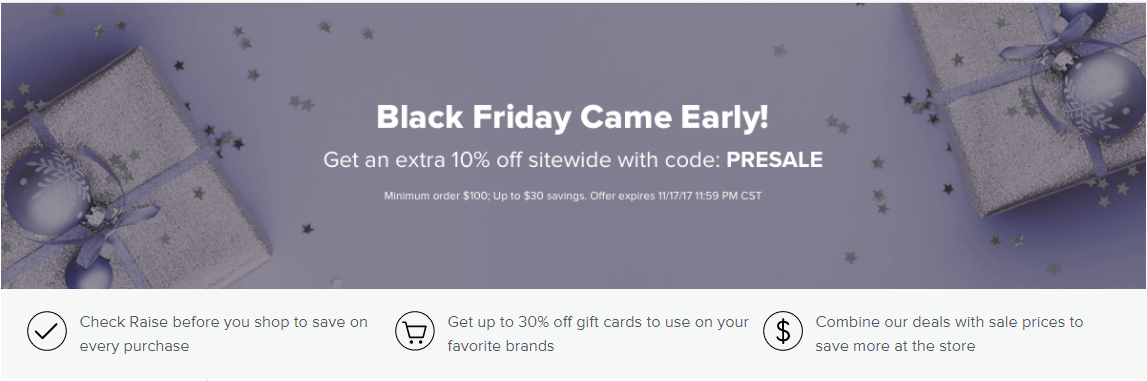Click the shopping cart icon
1147x381 pixels.
pos(415,333)
